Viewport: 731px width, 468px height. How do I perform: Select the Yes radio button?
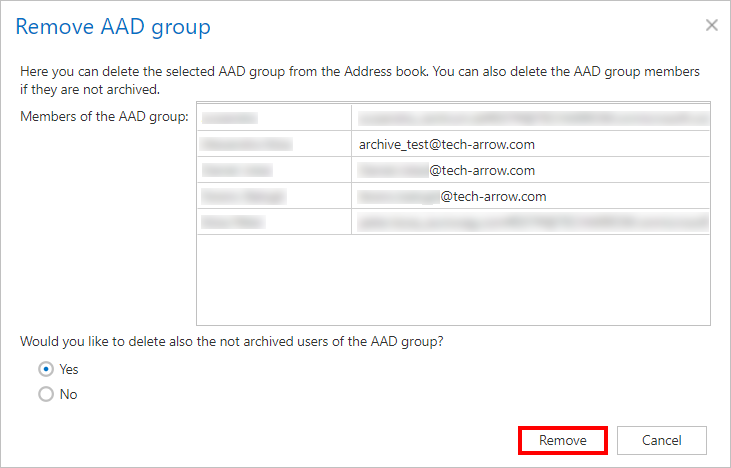[x=46, y=369]
